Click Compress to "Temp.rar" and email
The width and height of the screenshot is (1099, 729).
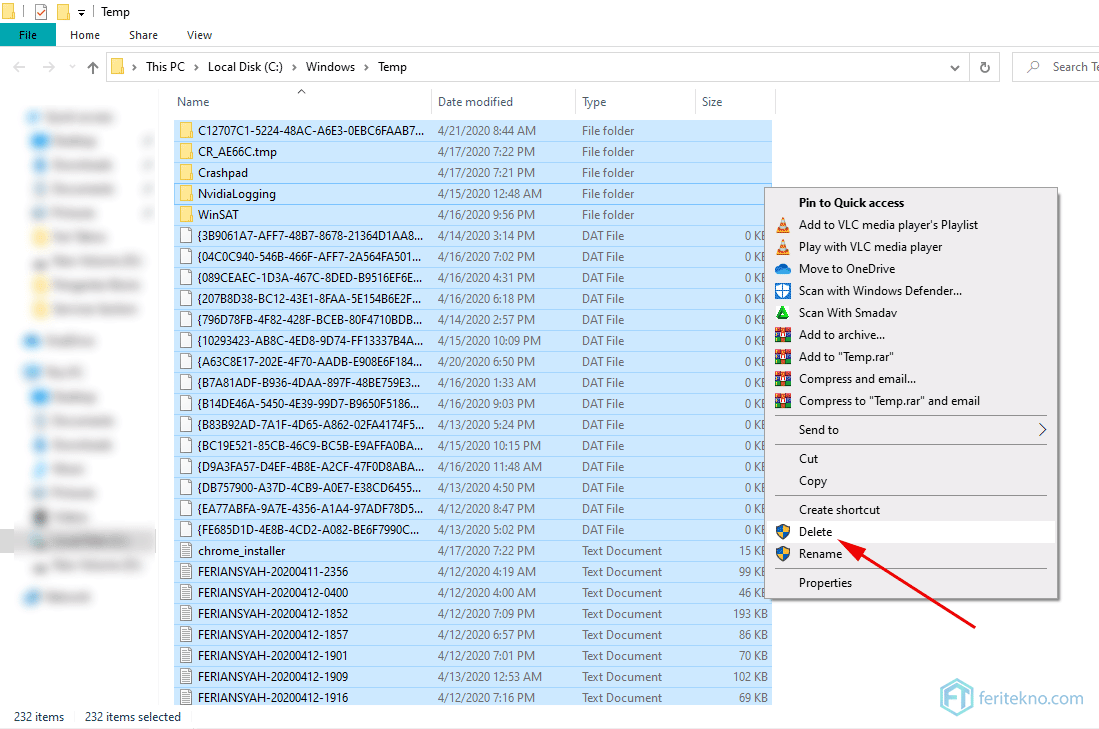(x=911, y=401)
